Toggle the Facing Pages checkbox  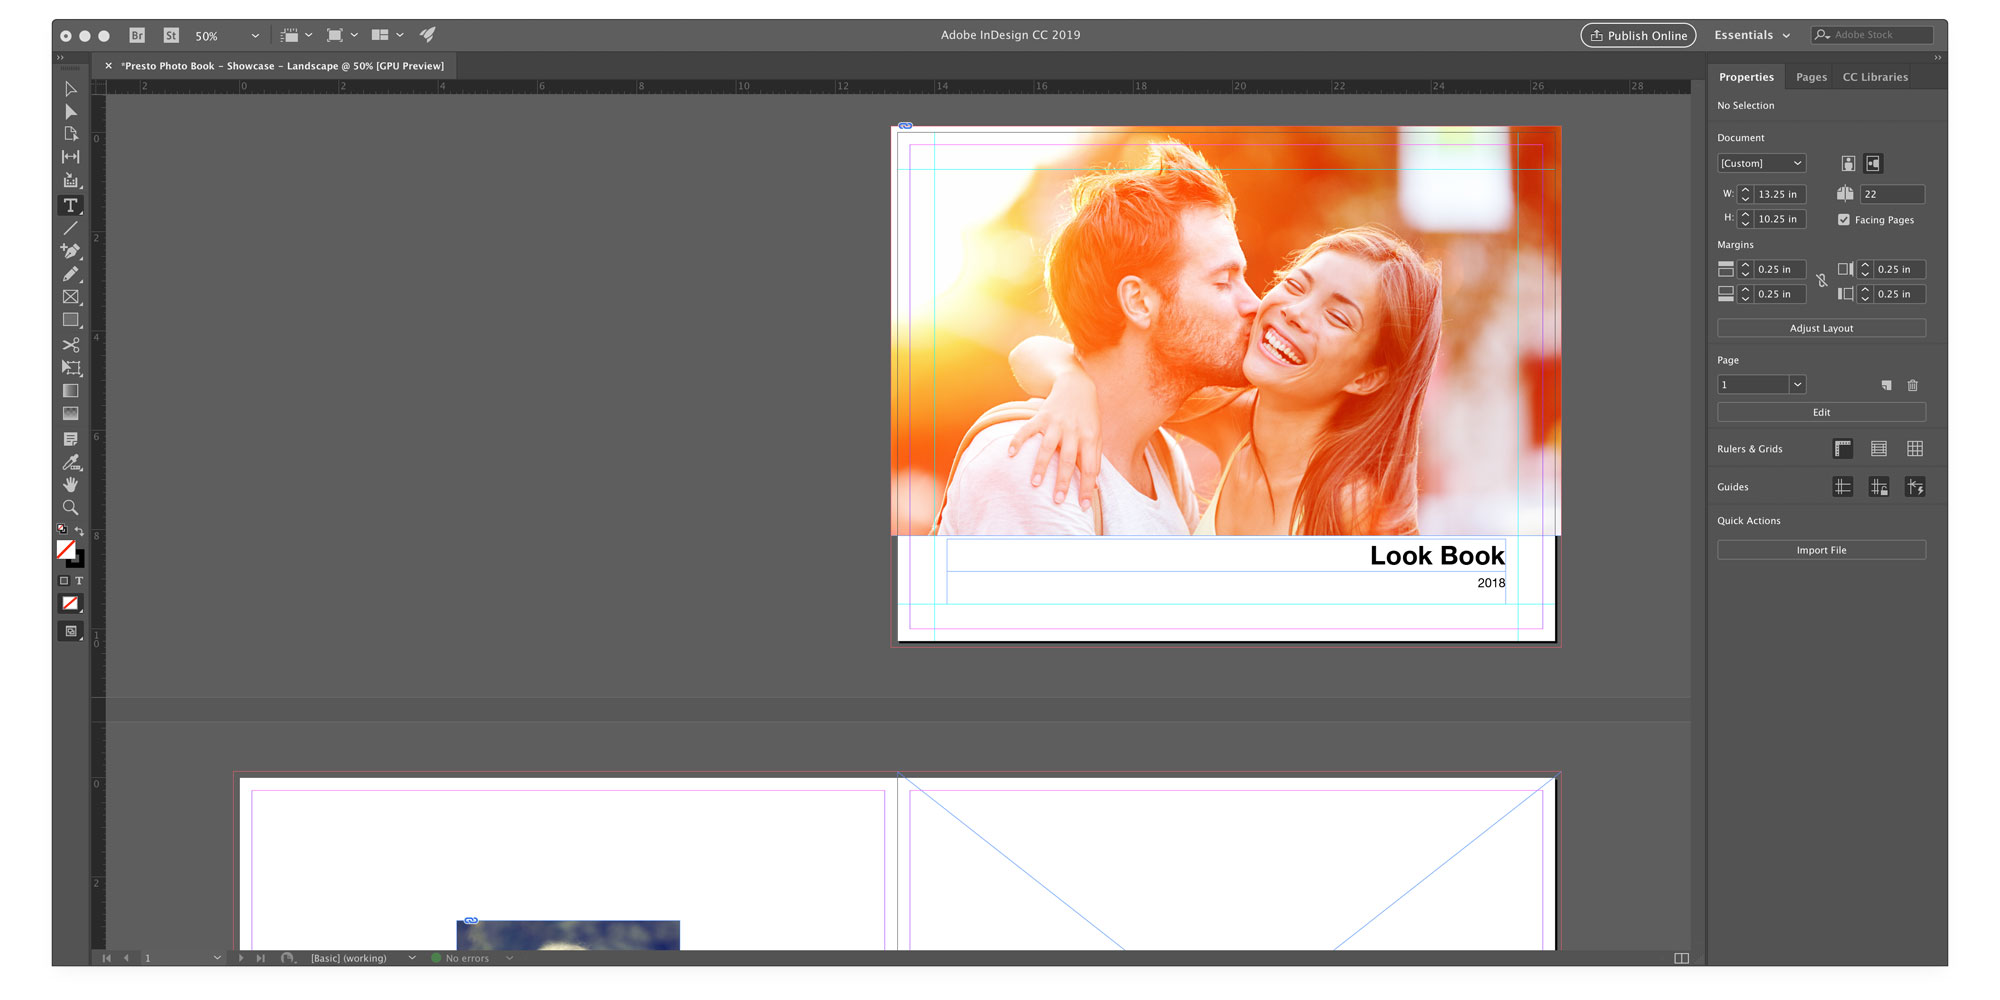[x=1844, y=220]
